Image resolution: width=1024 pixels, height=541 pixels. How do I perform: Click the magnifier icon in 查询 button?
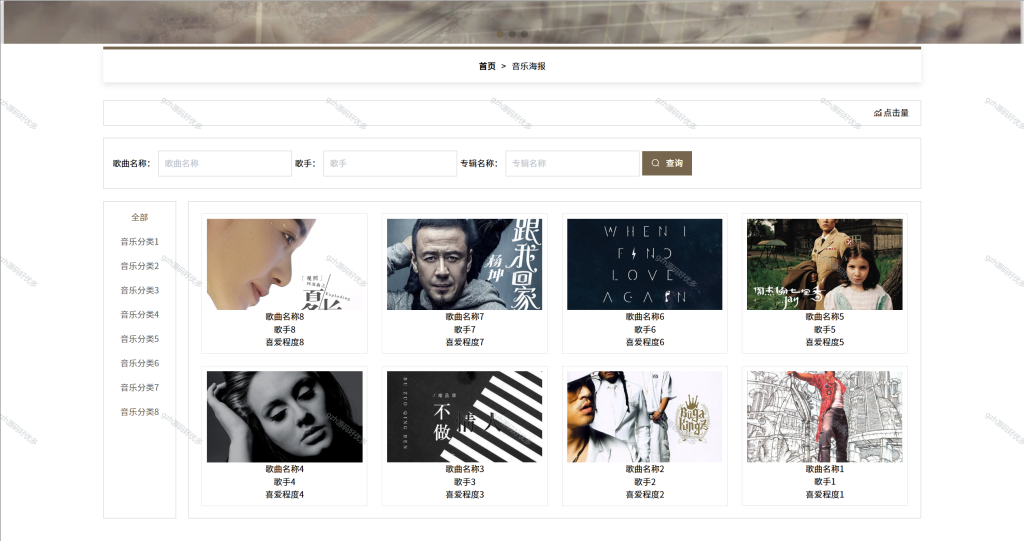(x=655, y=163)
